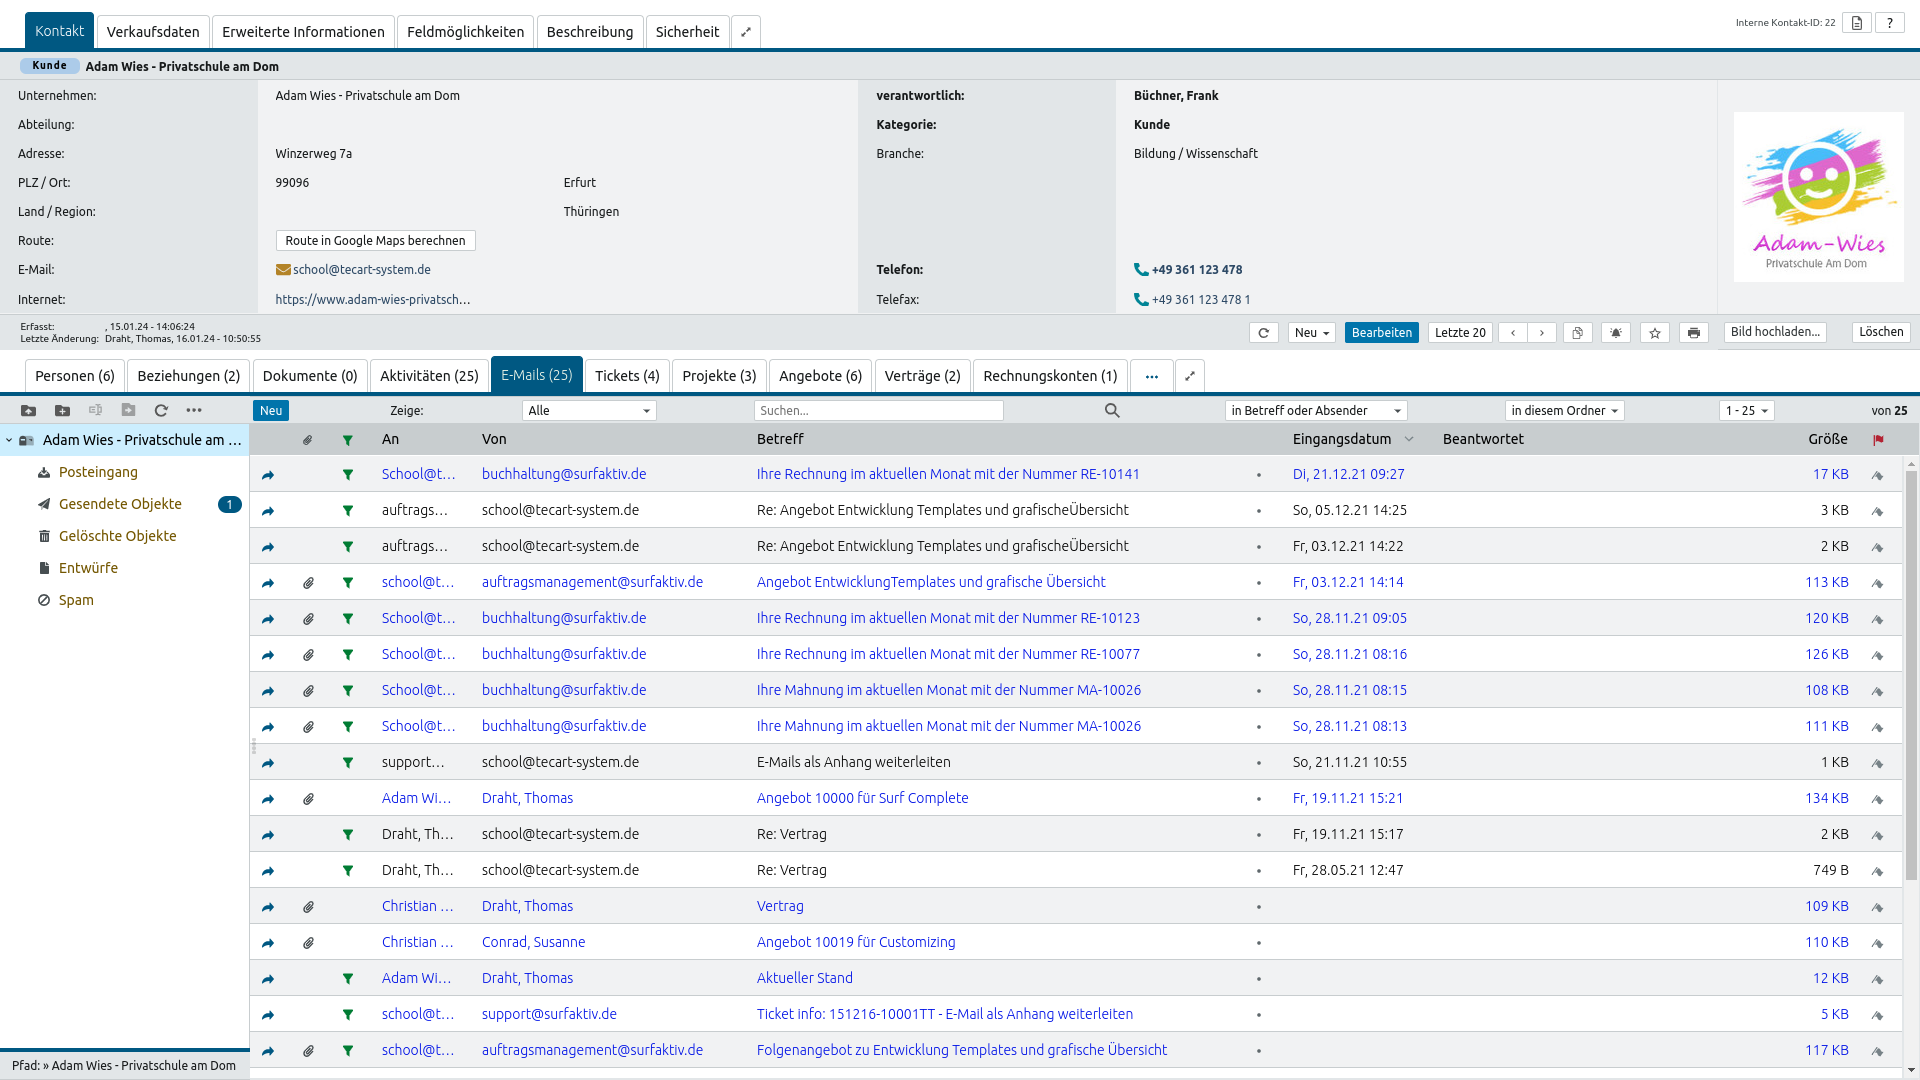Open the Zeige 'Alle' dropdown
Image resolution: width=1920 pixels, height=1080 pixels.
pos(589,411)
